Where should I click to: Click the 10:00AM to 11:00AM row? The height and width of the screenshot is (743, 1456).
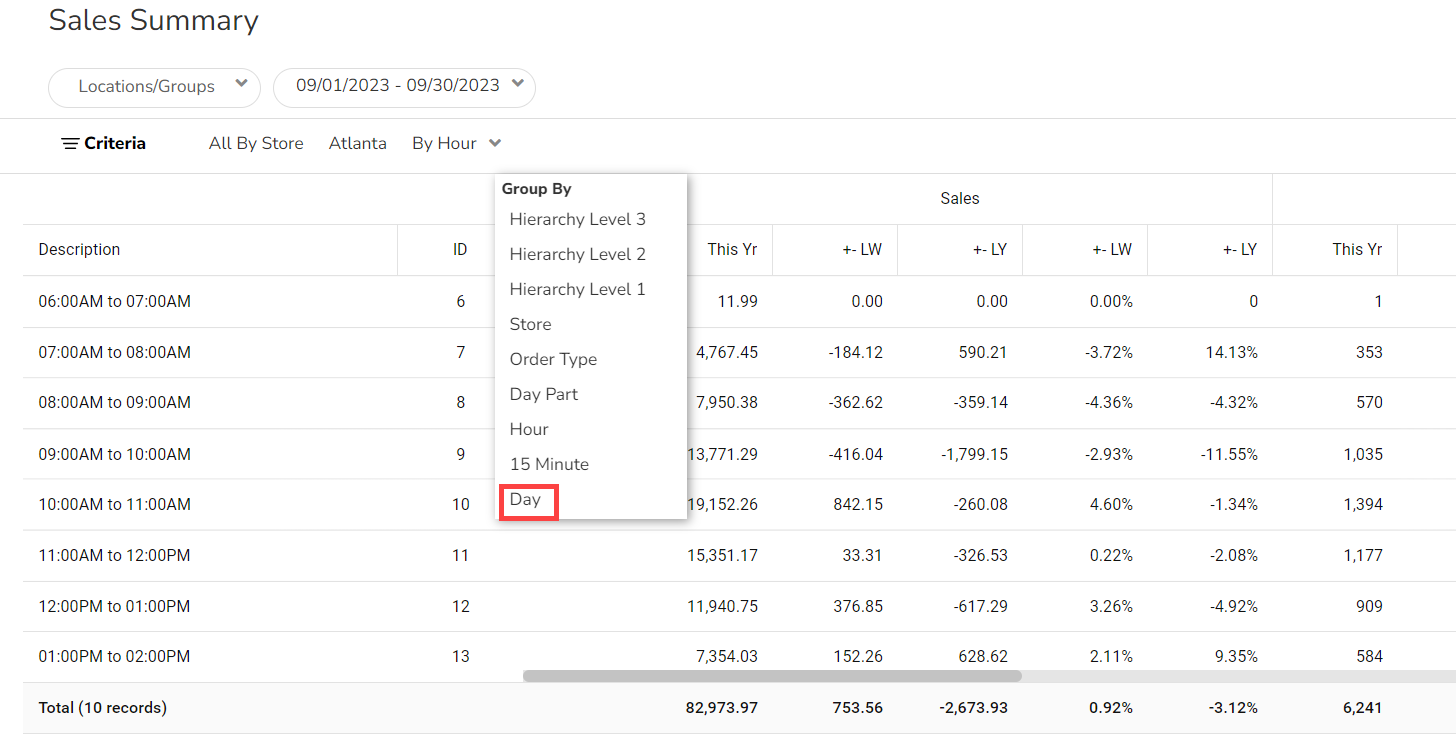pos(114,505)
